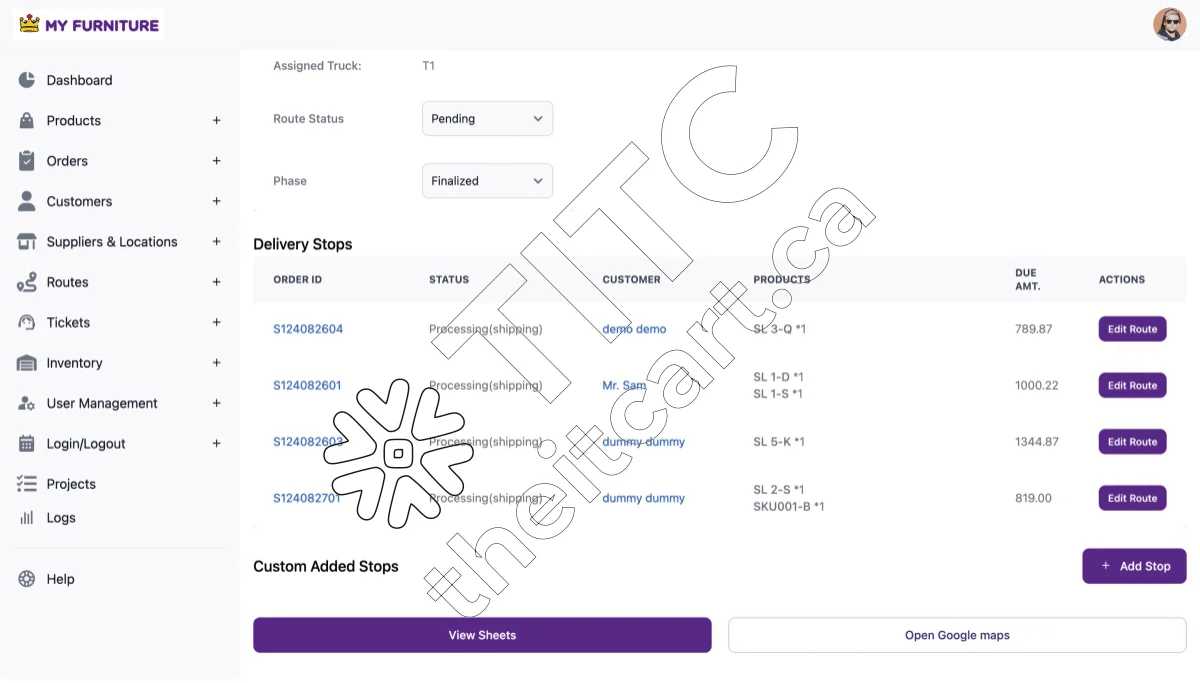The height and width of the screenshot is (683, 1200).
Task: Click the Dashboard pie chart icon
Action: [27, 80]
